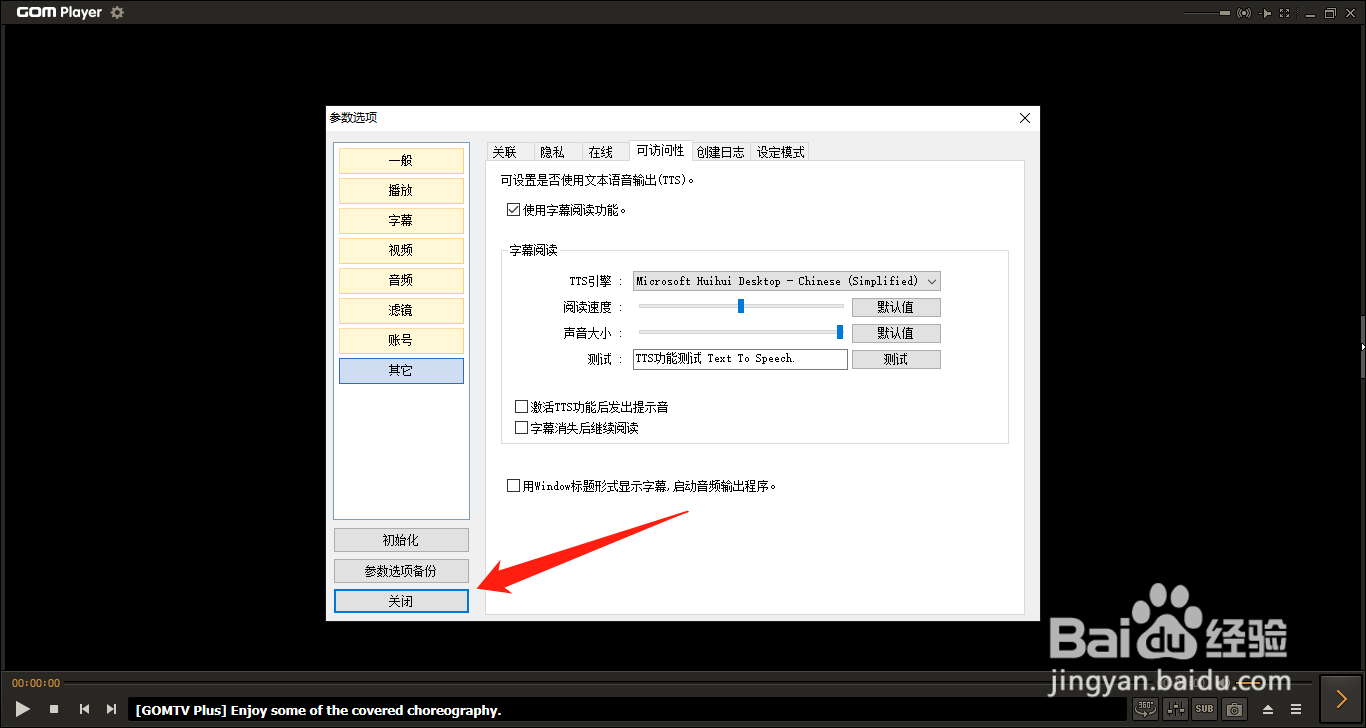Open 视频 settings category

(401, 250)
